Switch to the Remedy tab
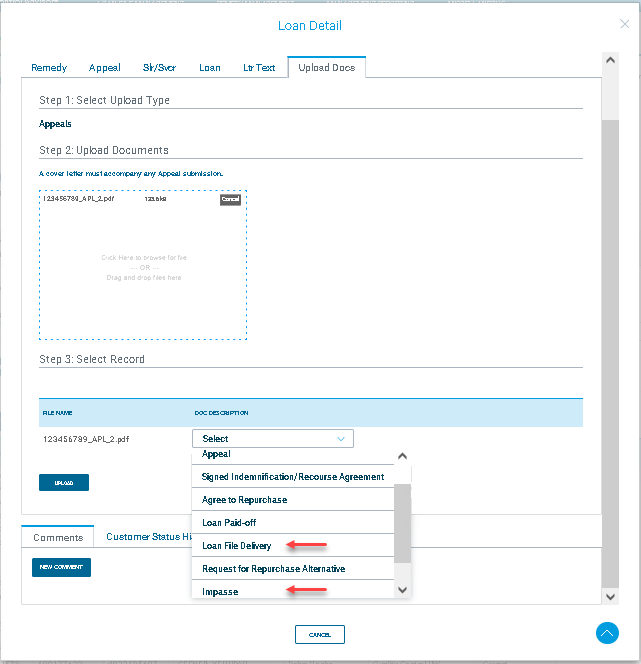Image resolution: width=641 pixels, height=664 pixels. click(x=49, y=68)
